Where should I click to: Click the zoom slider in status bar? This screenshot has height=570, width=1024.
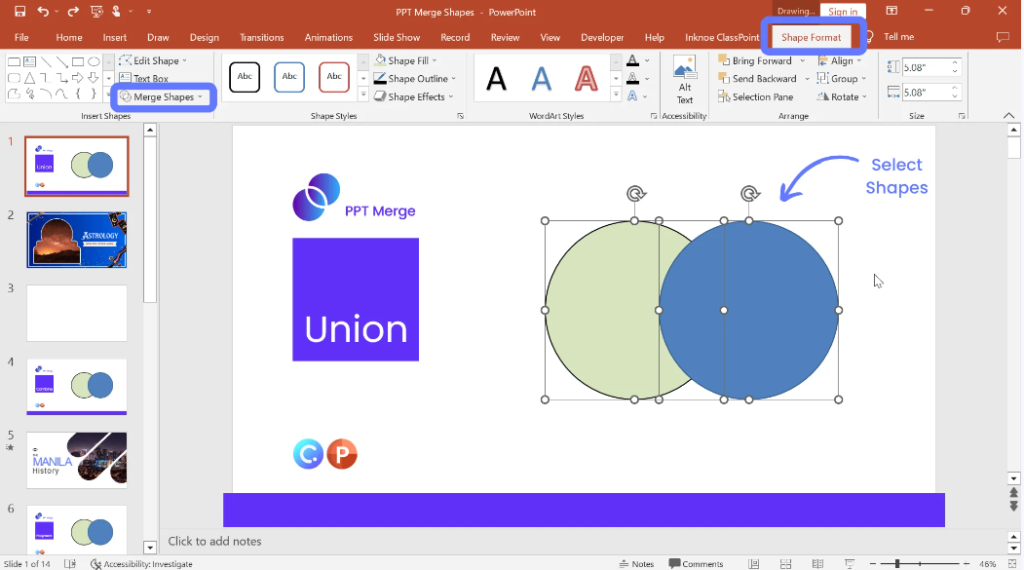pos(896,564)
